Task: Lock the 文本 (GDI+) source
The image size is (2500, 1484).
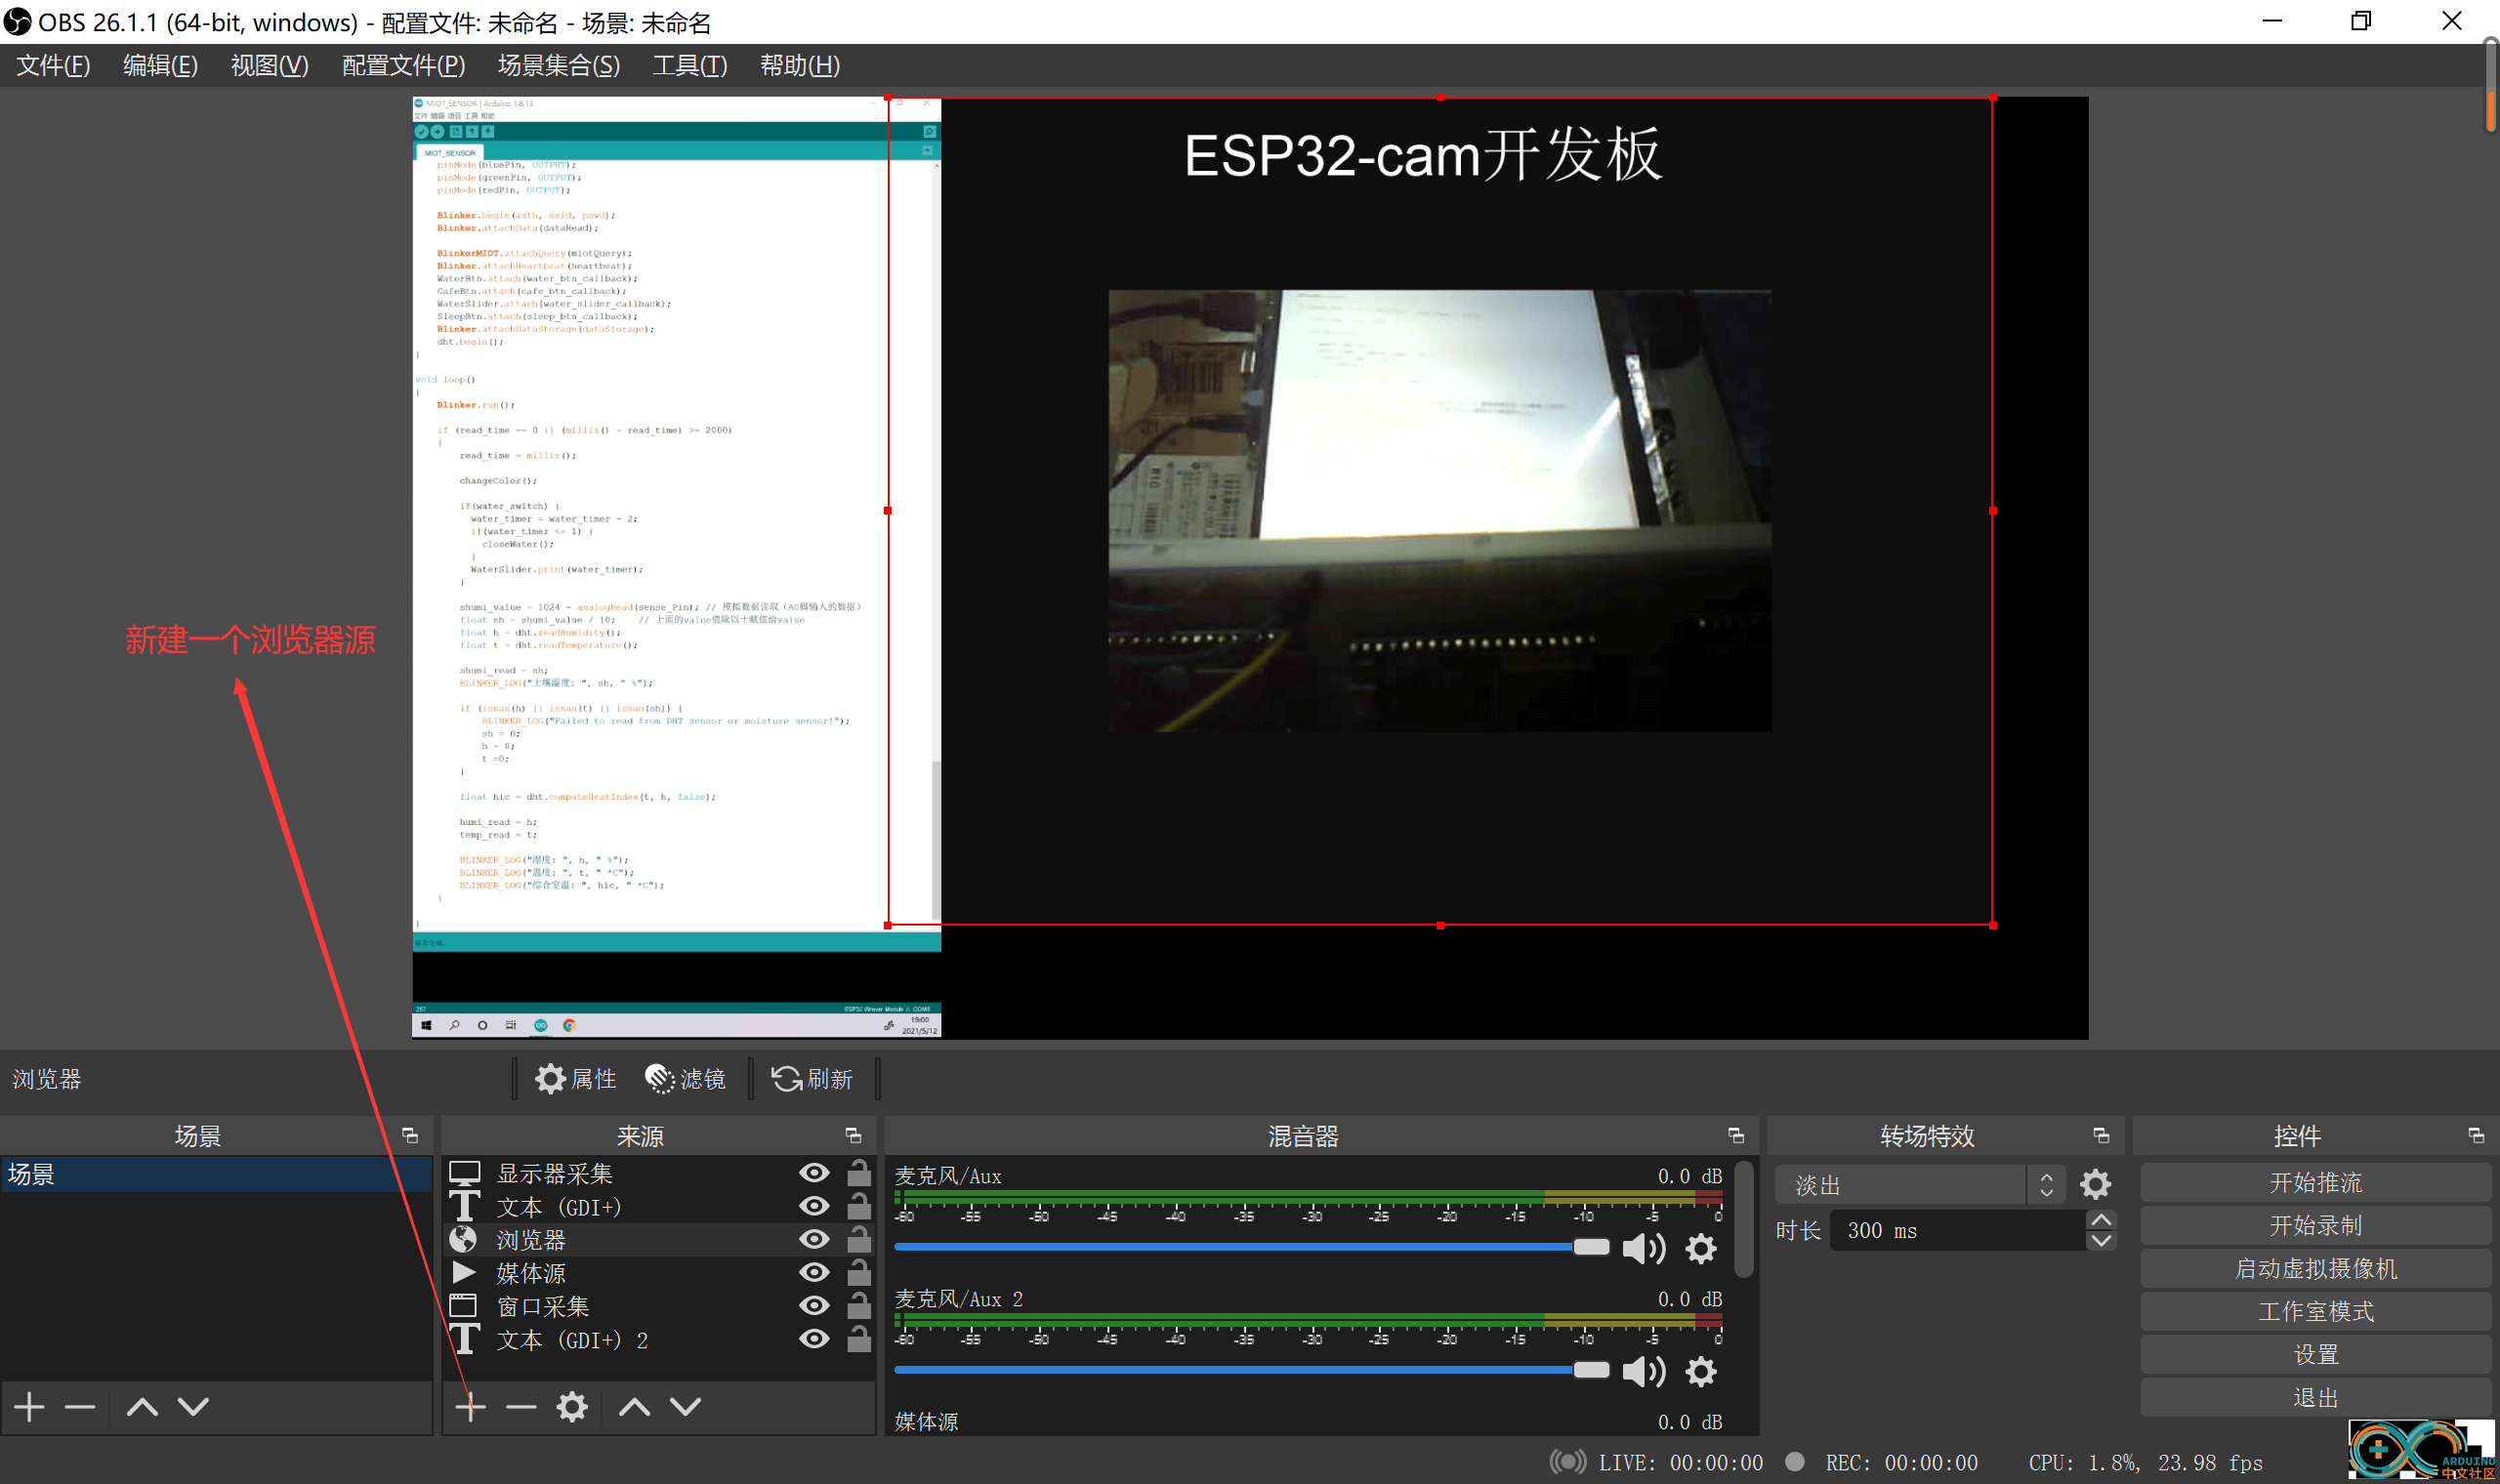Action: click(x=858, y=1206)
